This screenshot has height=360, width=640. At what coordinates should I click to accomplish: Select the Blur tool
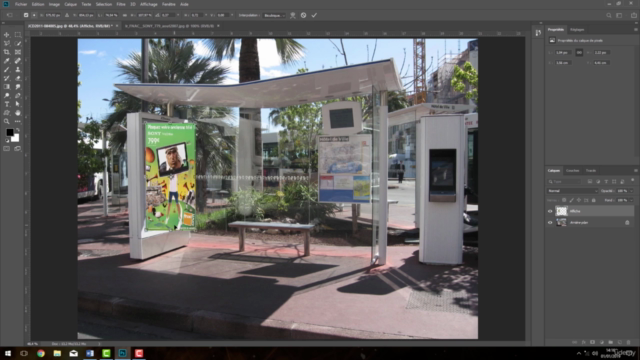pyautogui.click(x=18, y=87)
